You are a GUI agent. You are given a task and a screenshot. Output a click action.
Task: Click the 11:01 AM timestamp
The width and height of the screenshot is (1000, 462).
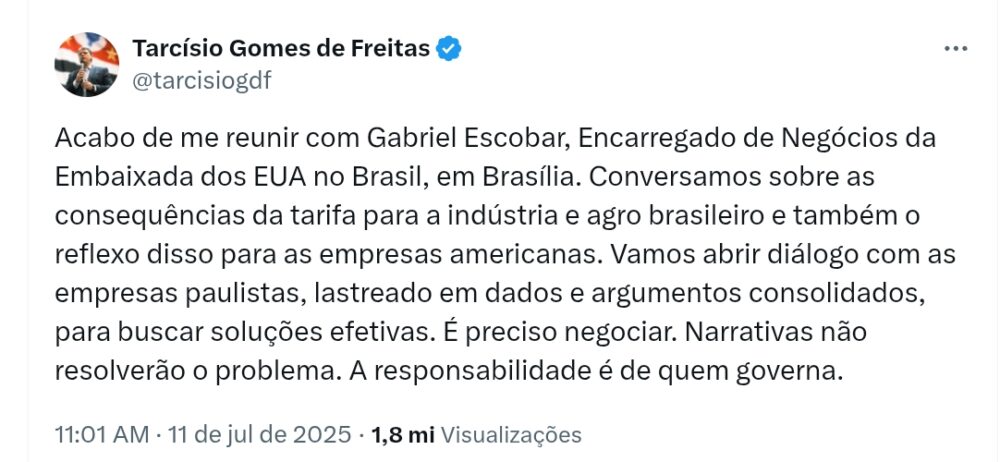102,435
